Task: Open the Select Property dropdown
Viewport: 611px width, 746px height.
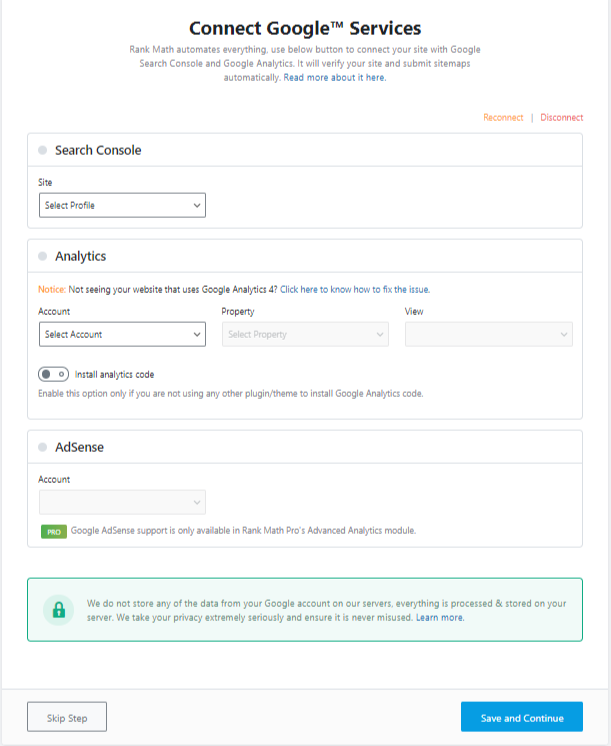Action: 305,334
